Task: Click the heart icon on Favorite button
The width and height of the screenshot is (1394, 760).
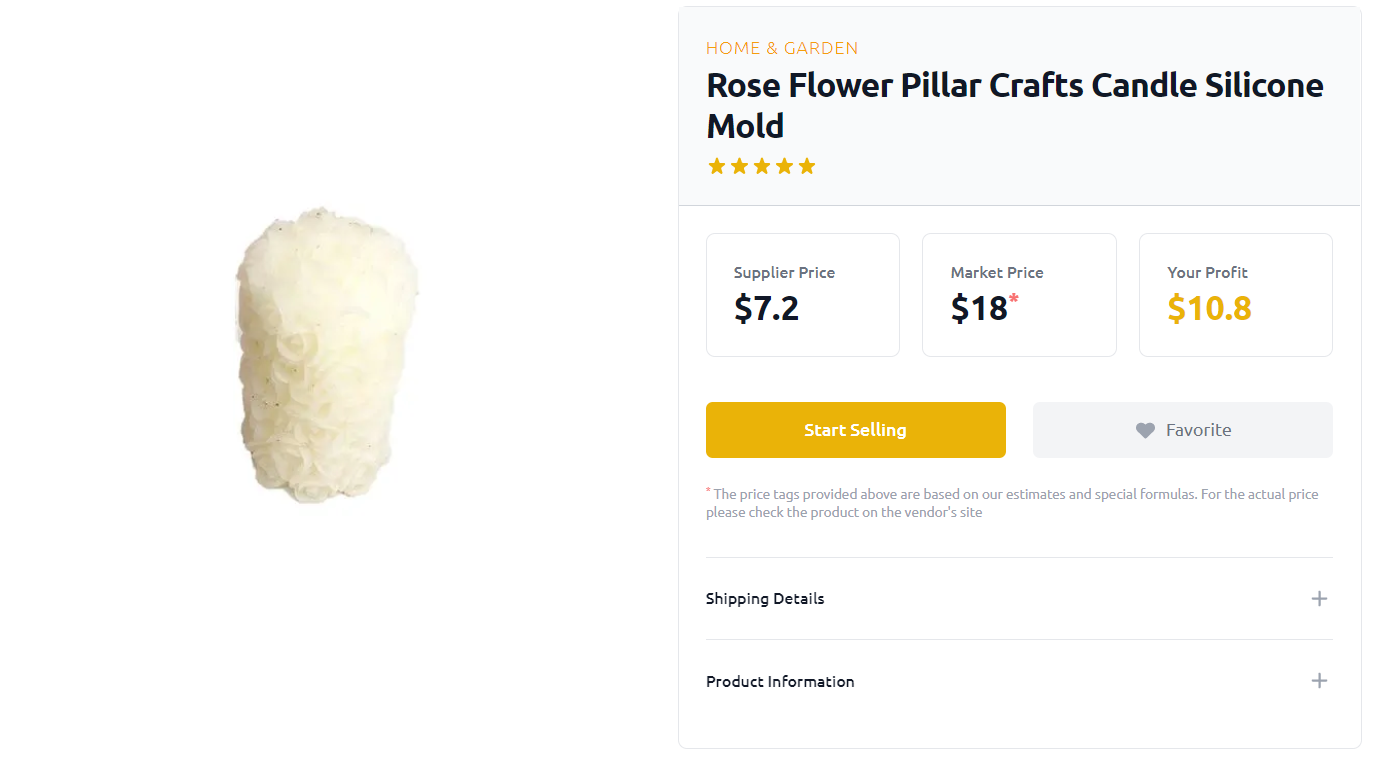Action: (x=1144, y=430)
